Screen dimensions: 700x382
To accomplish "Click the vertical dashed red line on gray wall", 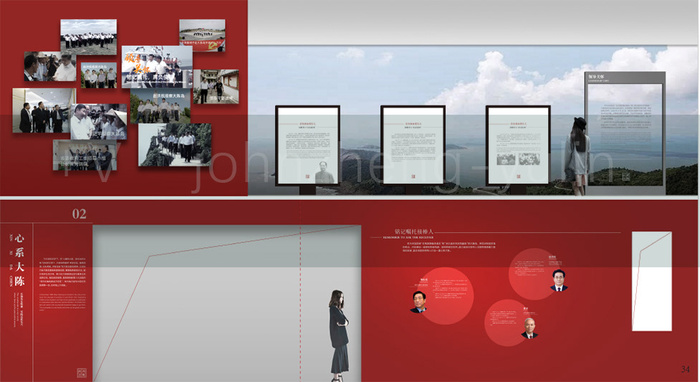I will (300, 303).
